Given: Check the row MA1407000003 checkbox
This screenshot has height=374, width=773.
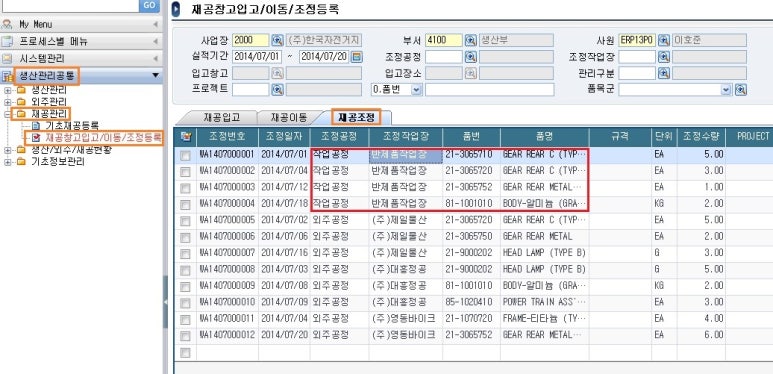Looking at the screenshot, I should [x=185, y=188].
